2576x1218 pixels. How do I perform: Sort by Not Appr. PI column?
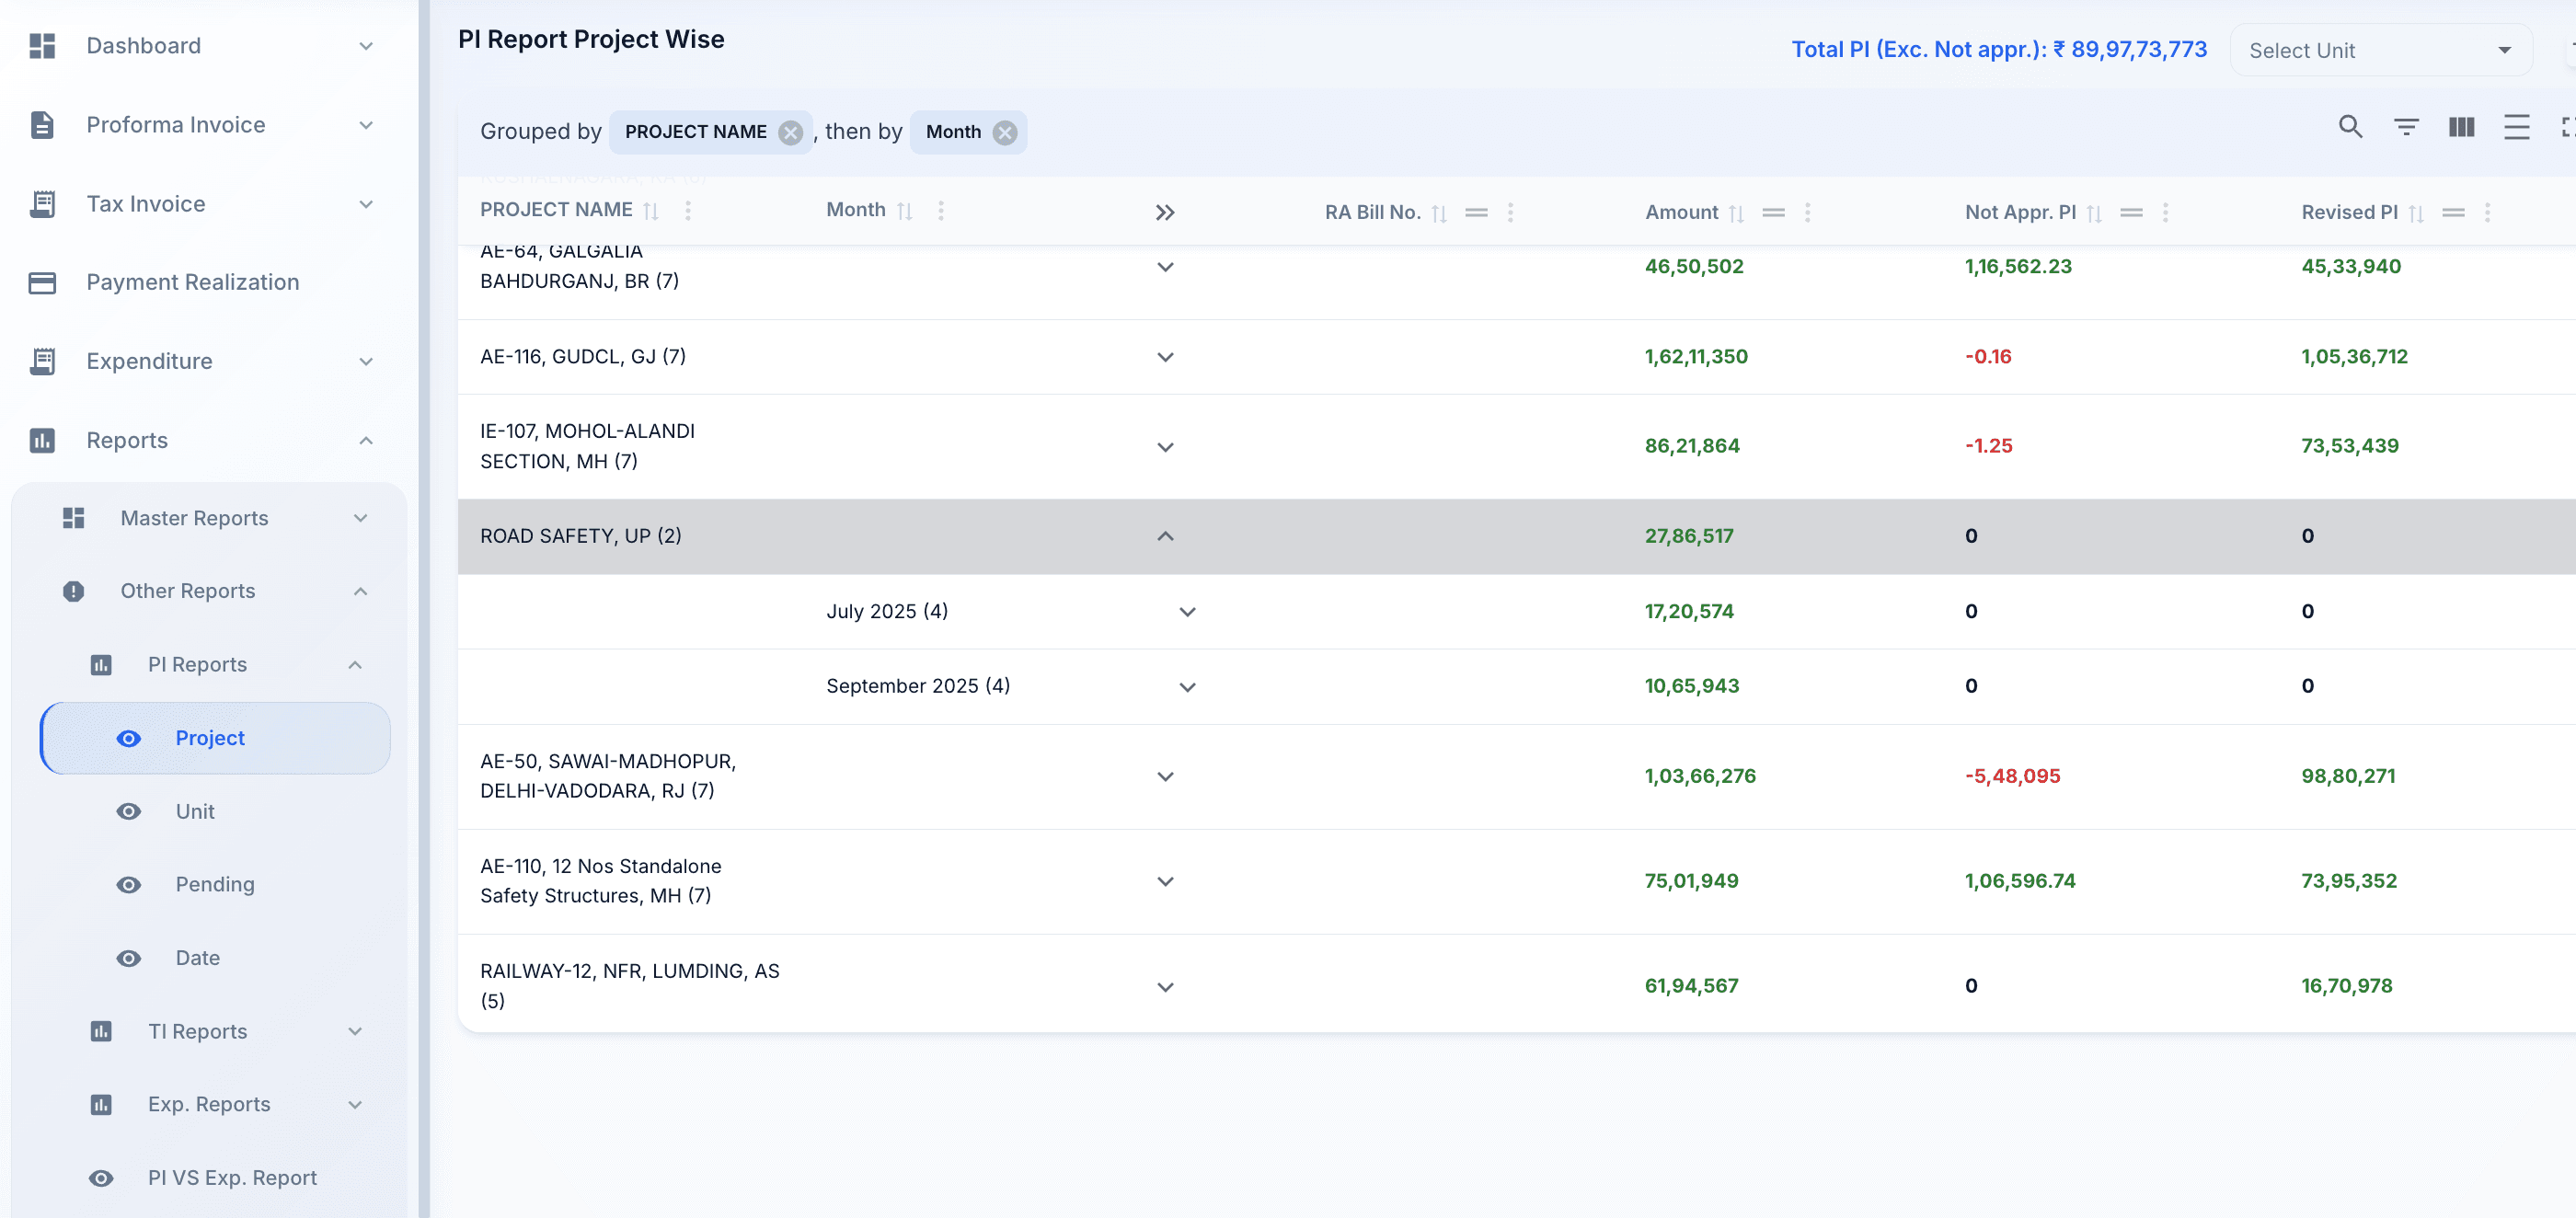(x=2095, y=213)
